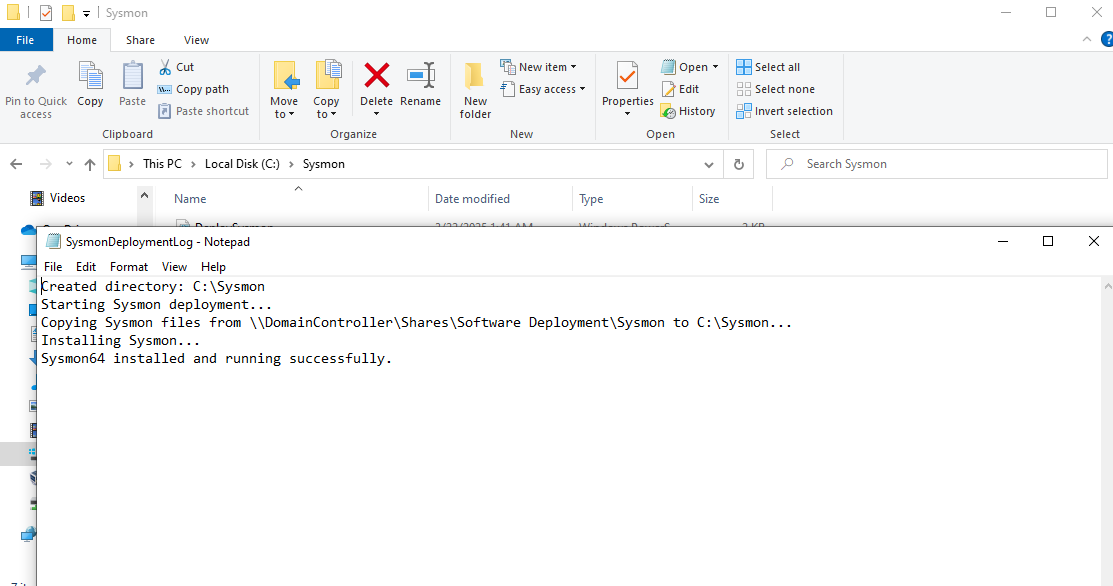Open Properties from the ribbon
This screenshot has height=586, width=1113.
point(627,77)
